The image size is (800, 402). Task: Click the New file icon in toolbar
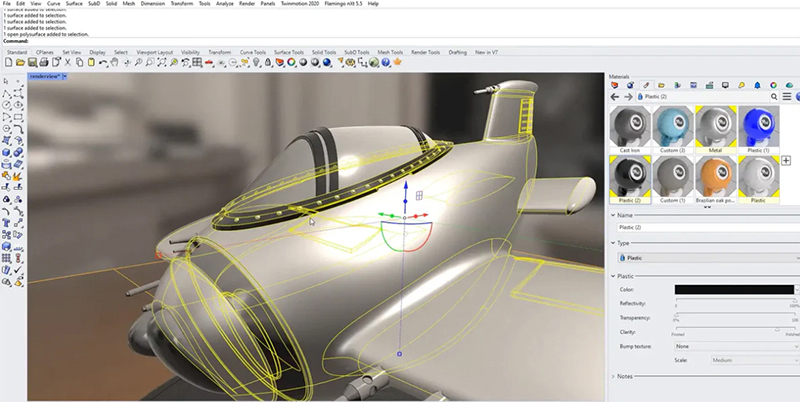click(x=7, y=63)
